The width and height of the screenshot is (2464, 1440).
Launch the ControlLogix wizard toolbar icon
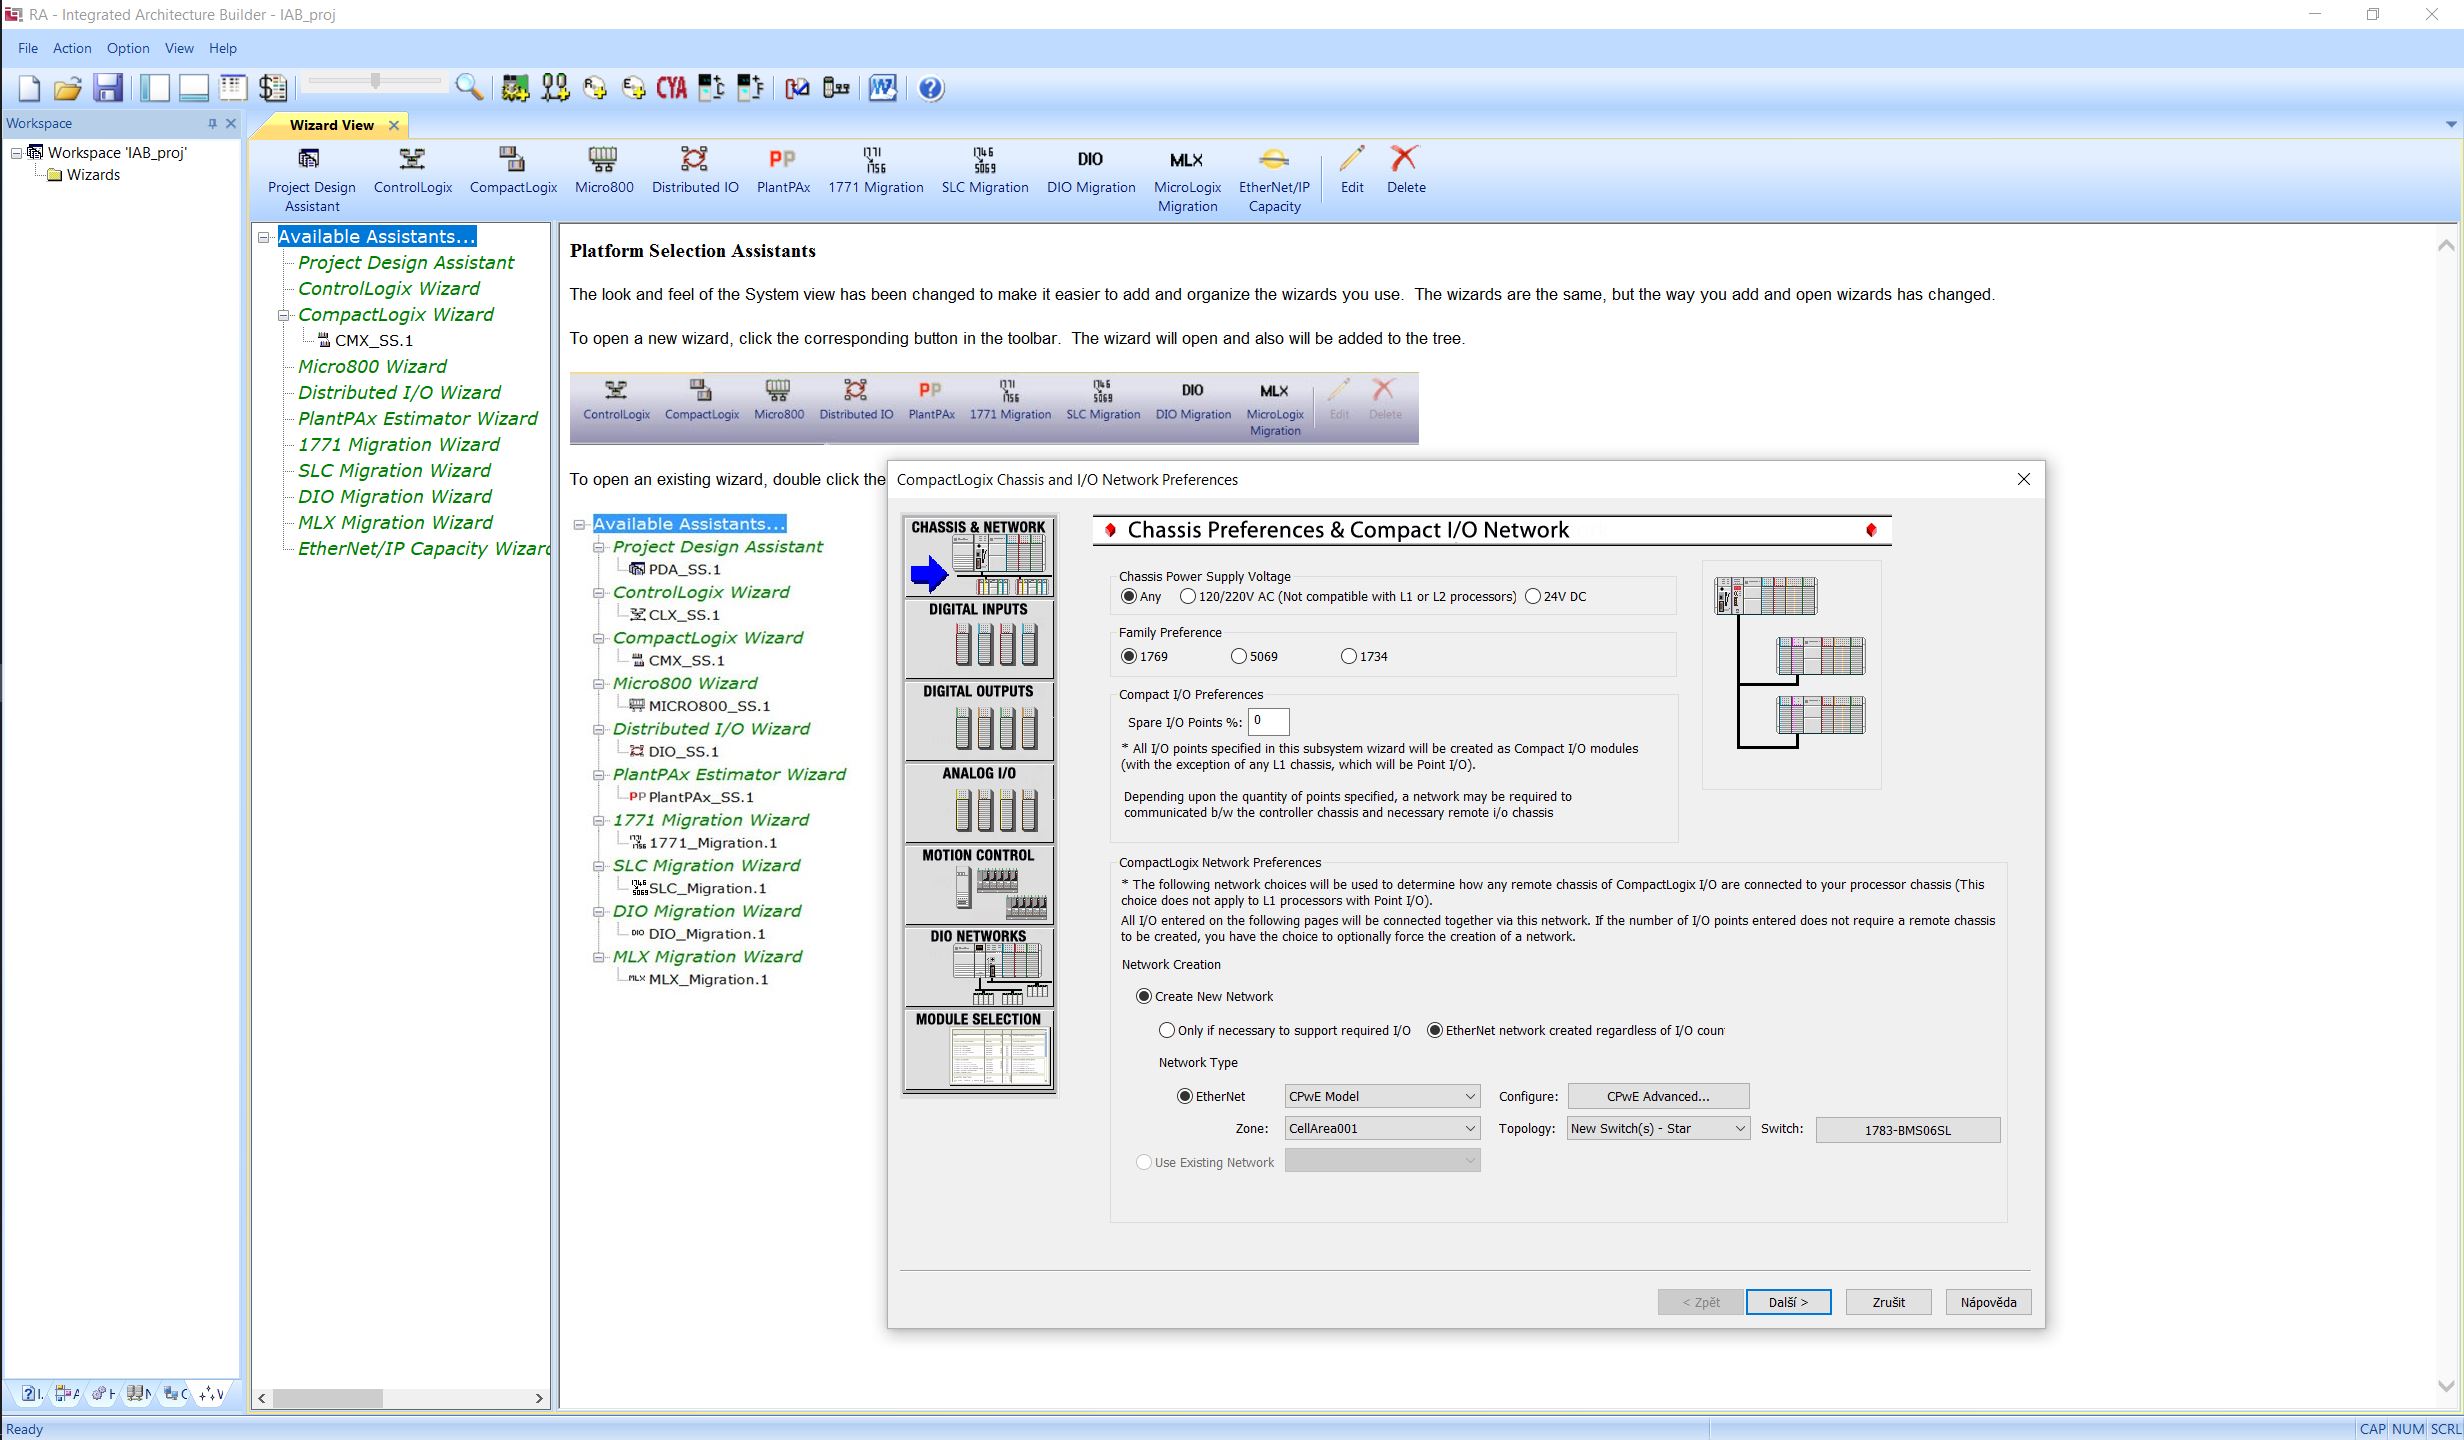(x=412, y=170)
